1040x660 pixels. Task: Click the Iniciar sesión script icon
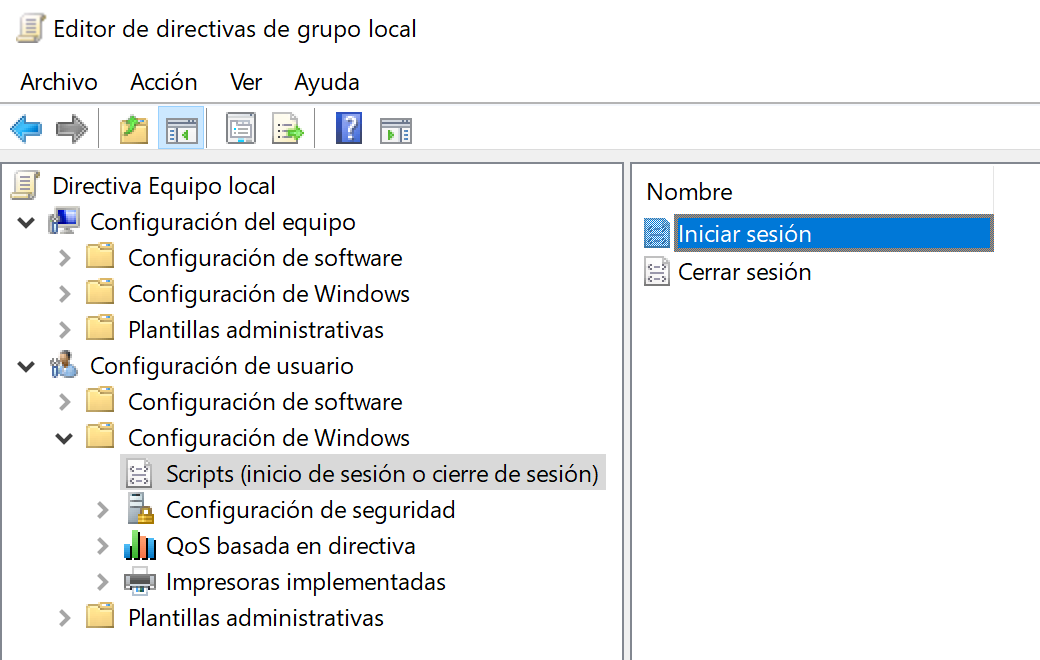point(659,232)
